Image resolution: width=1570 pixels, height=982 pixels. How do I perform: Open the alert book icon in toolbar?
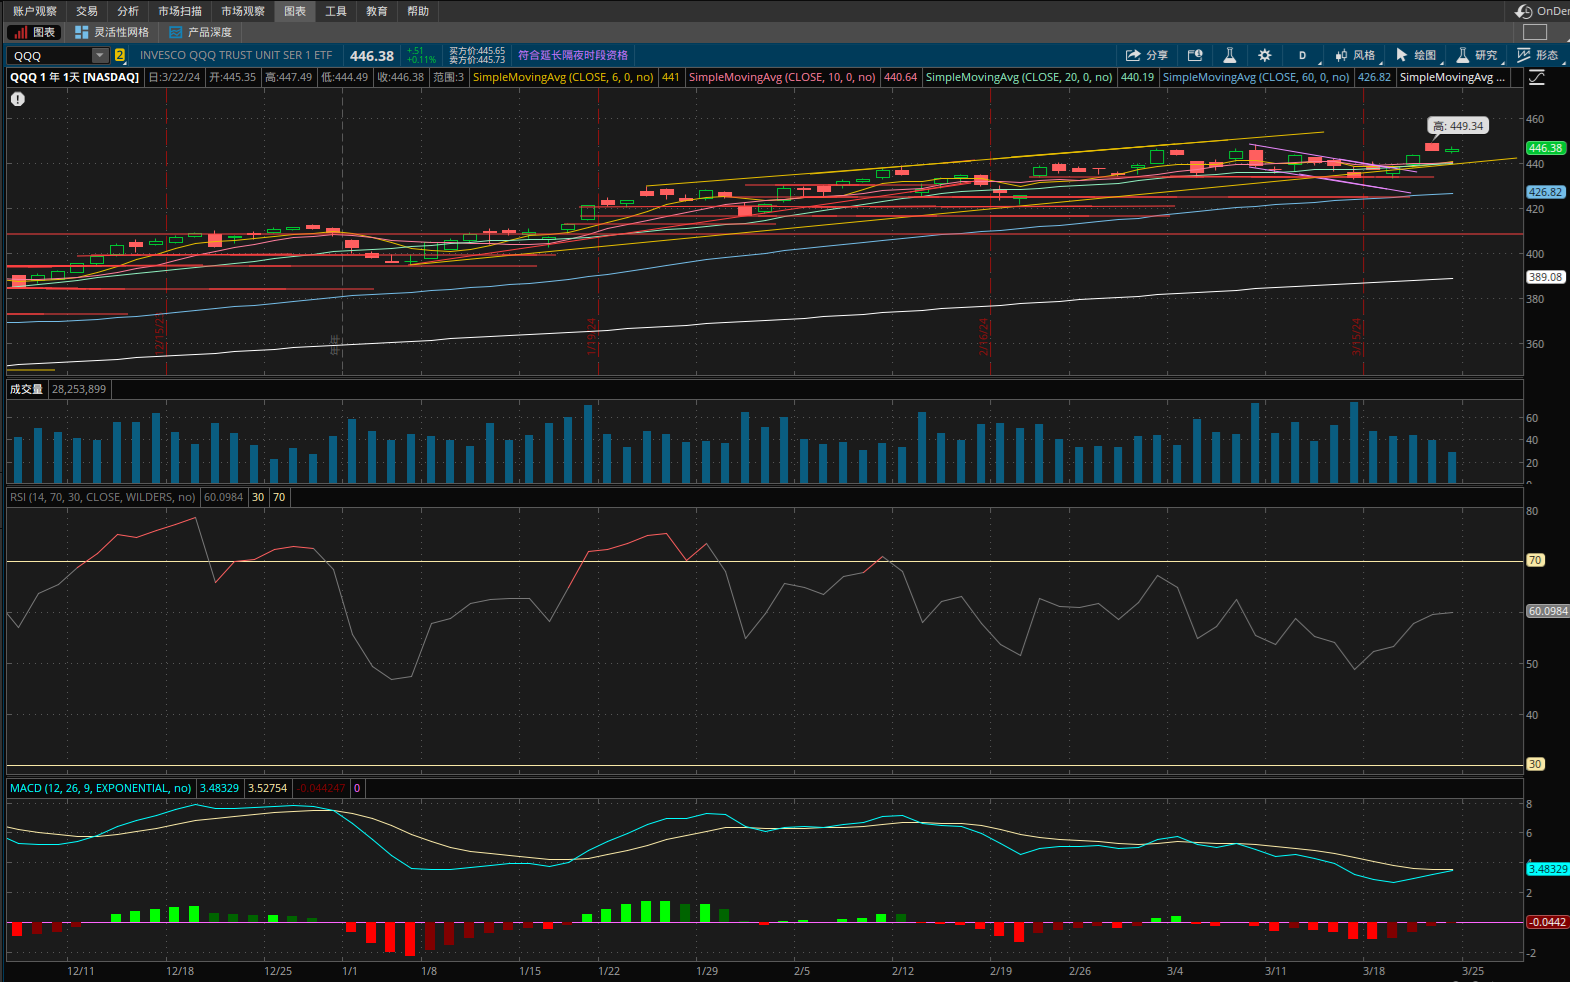[x=1195, y=55]
